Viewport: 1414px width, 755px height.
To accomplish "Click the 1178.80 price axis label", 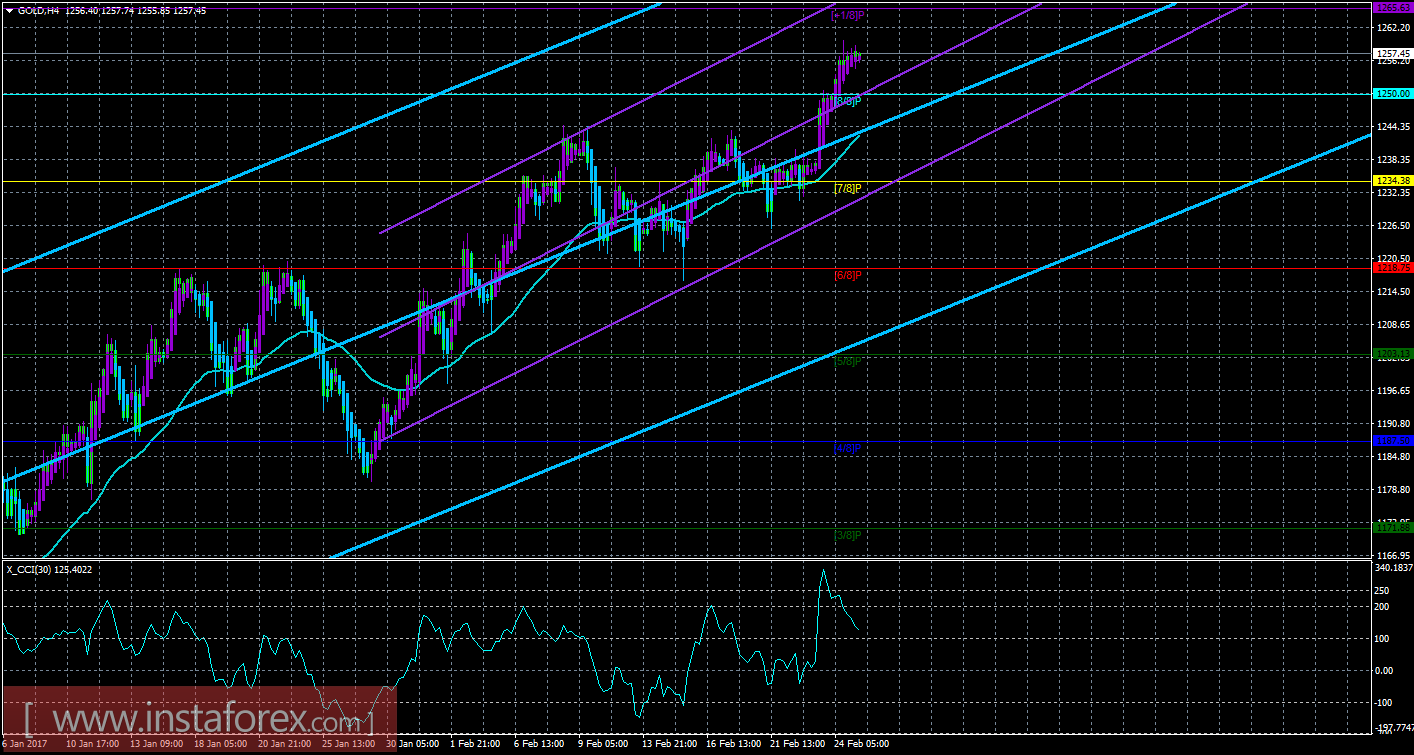I will point(1392,489).
